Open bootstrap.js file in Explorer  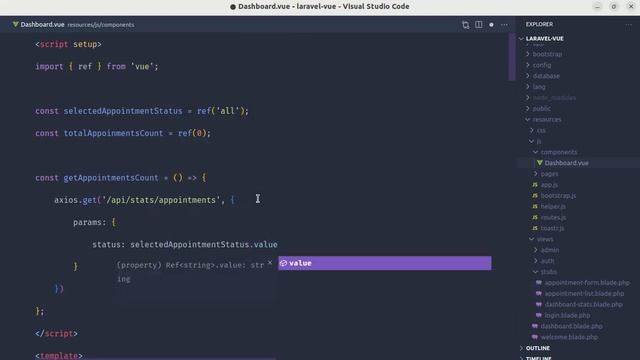point(558,196)
